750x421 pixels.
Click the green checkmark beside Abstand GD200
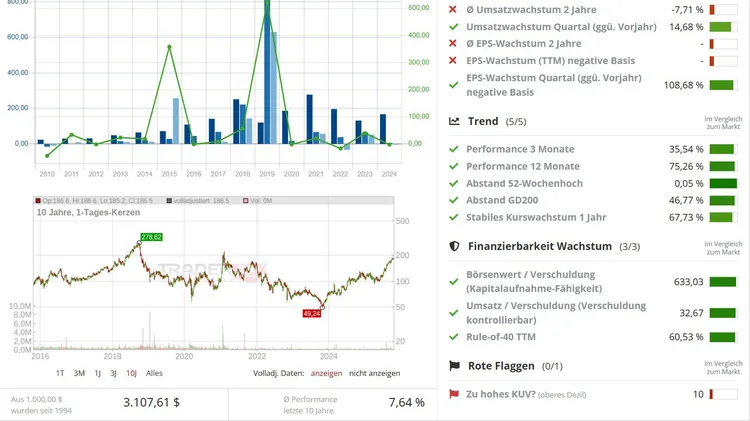(x=454, y=200)
